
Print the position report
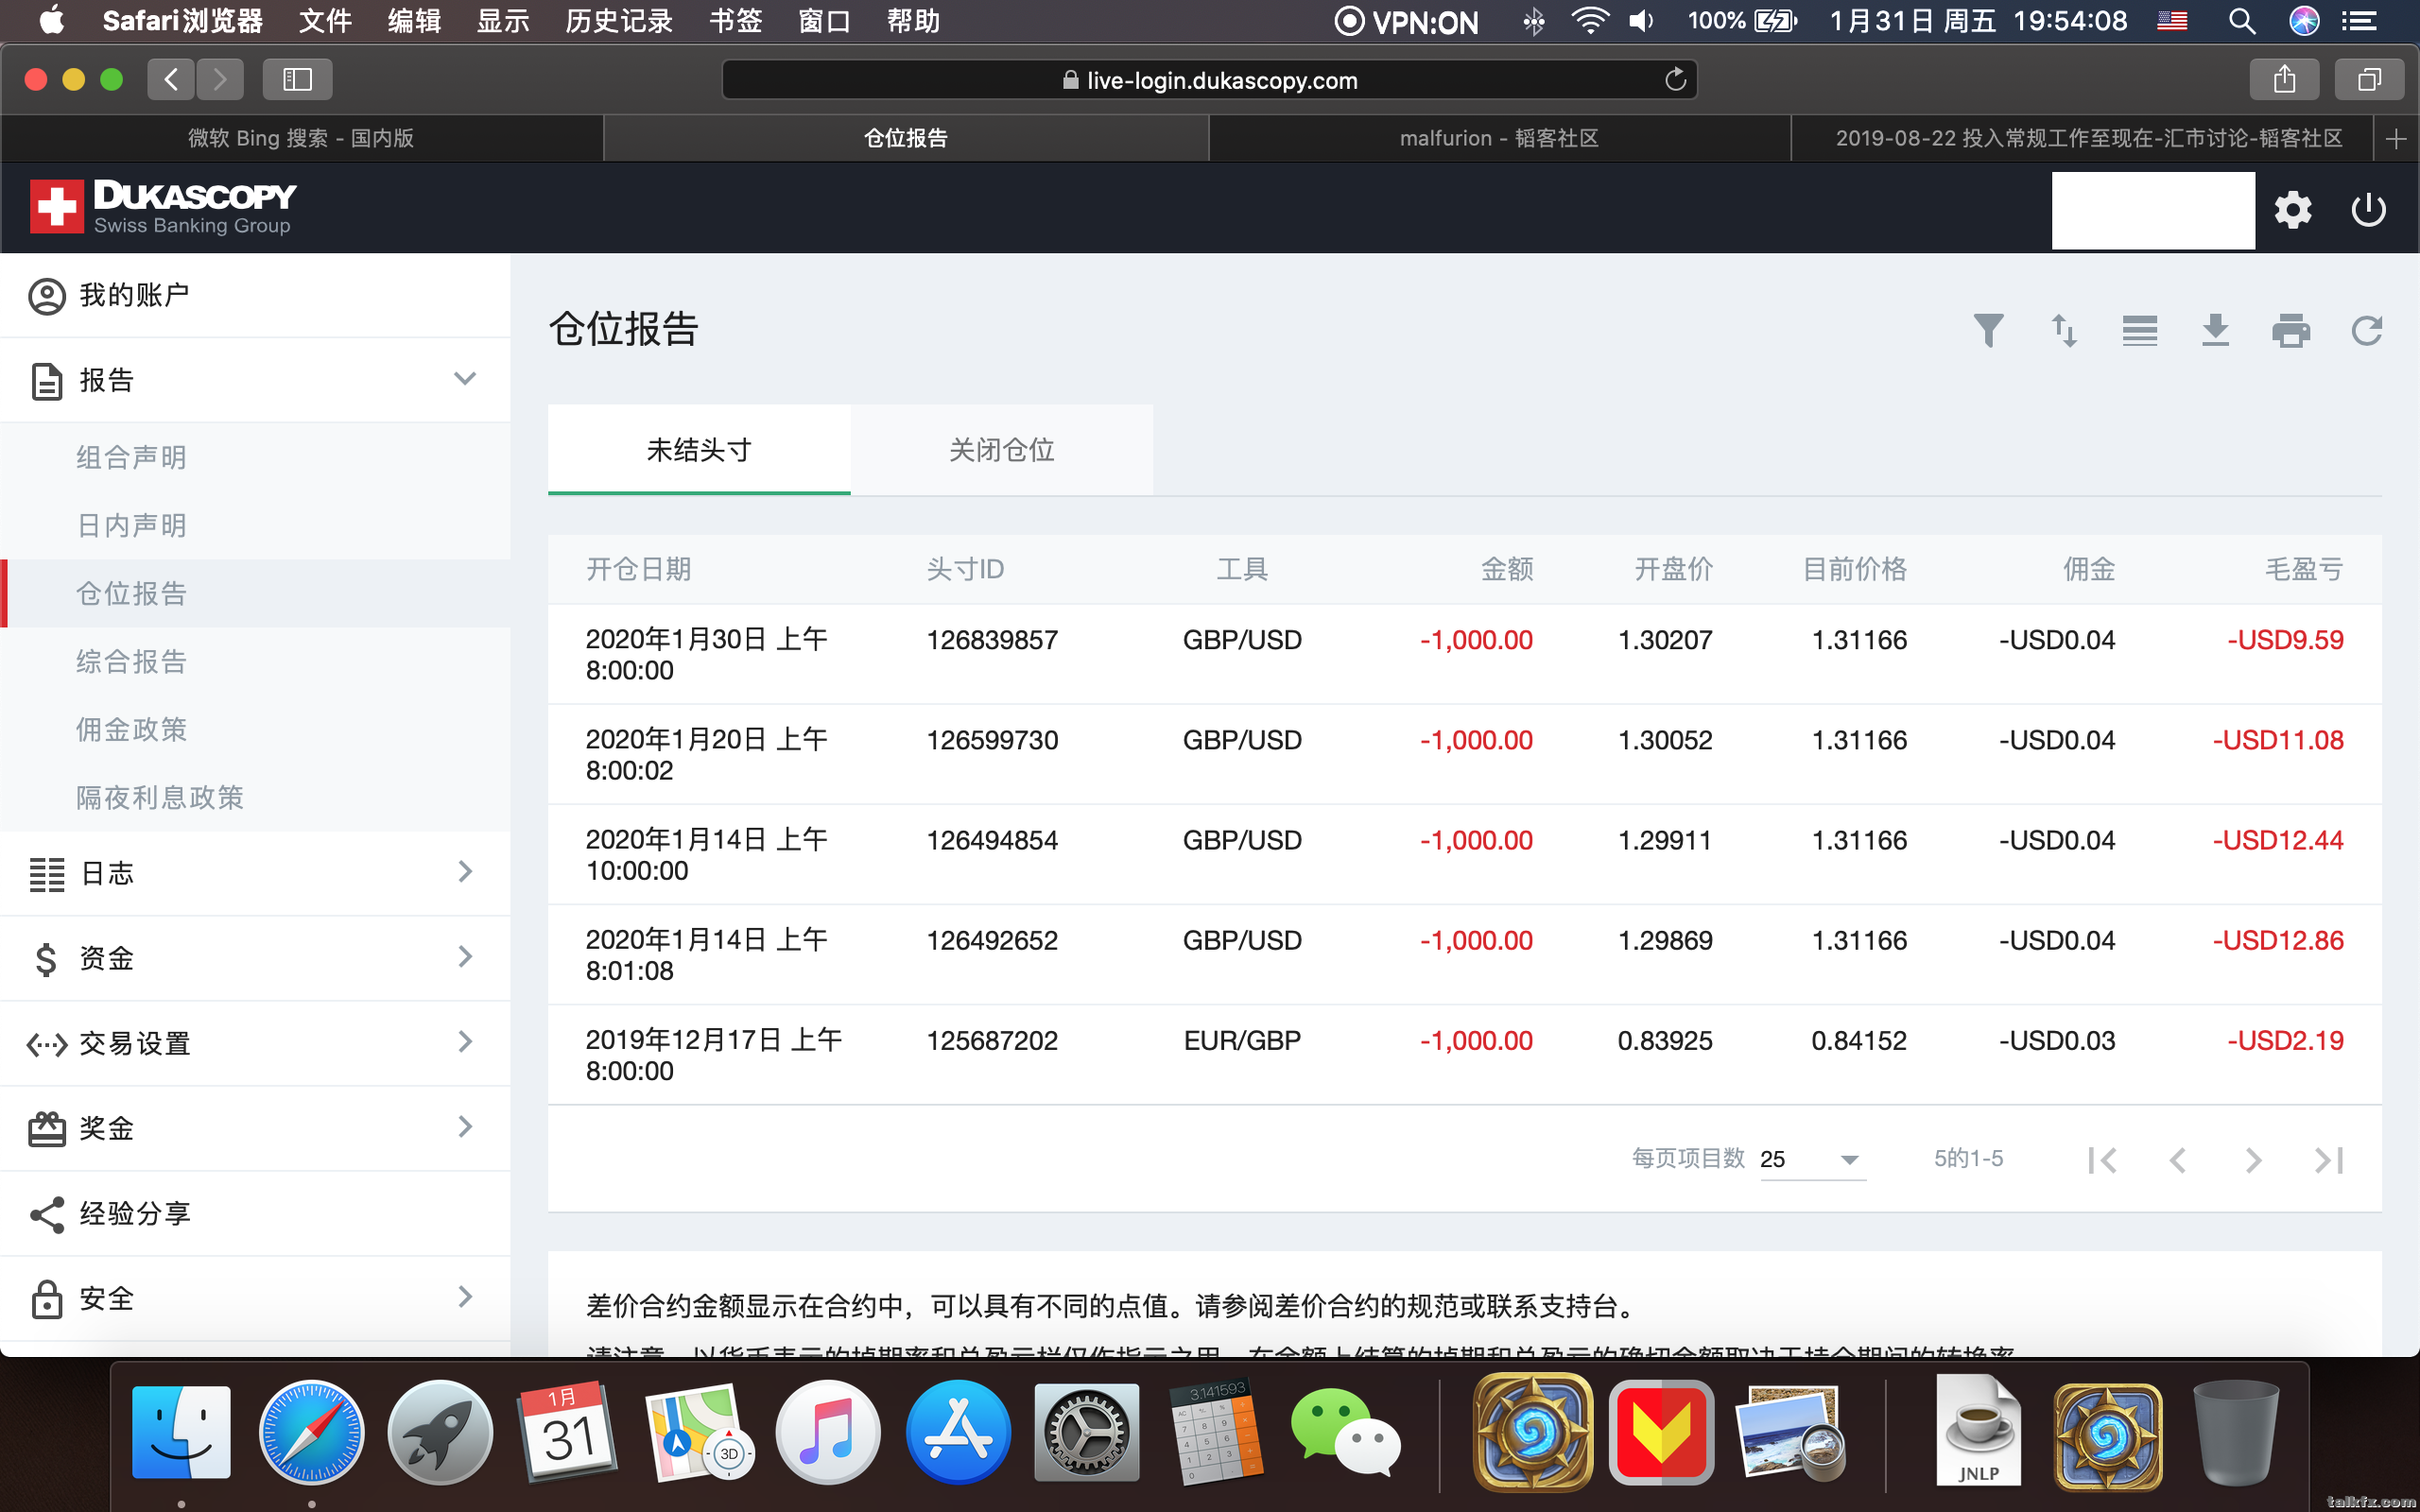click(x=2291, y=330)
